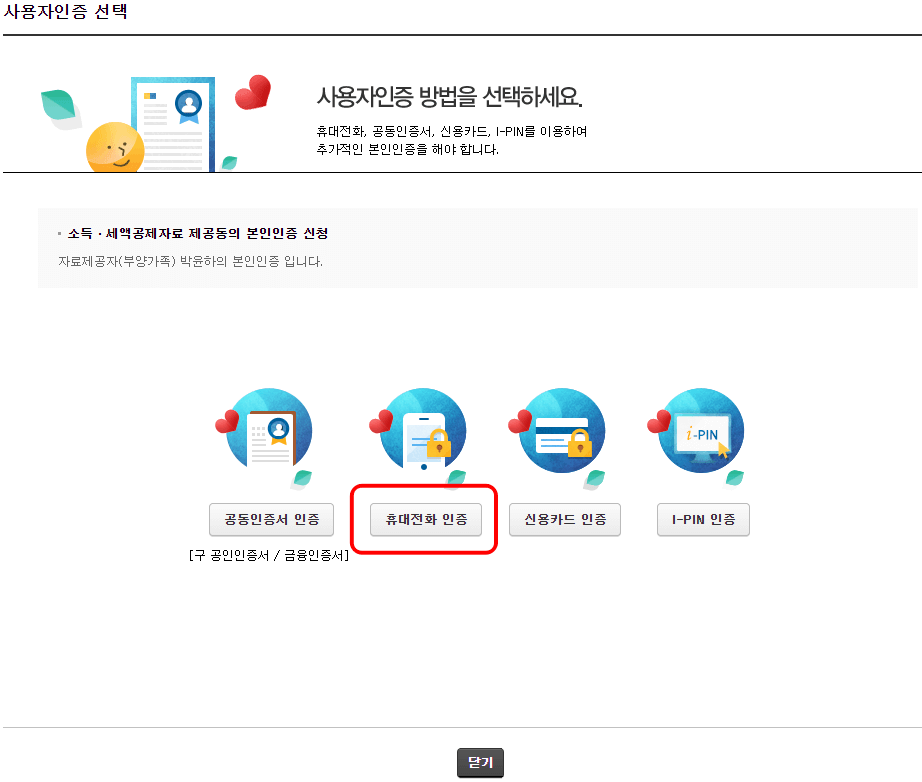Click the smiley face character illustration
This screenshot has width=922, height=782.
click(x=113, y=145)
